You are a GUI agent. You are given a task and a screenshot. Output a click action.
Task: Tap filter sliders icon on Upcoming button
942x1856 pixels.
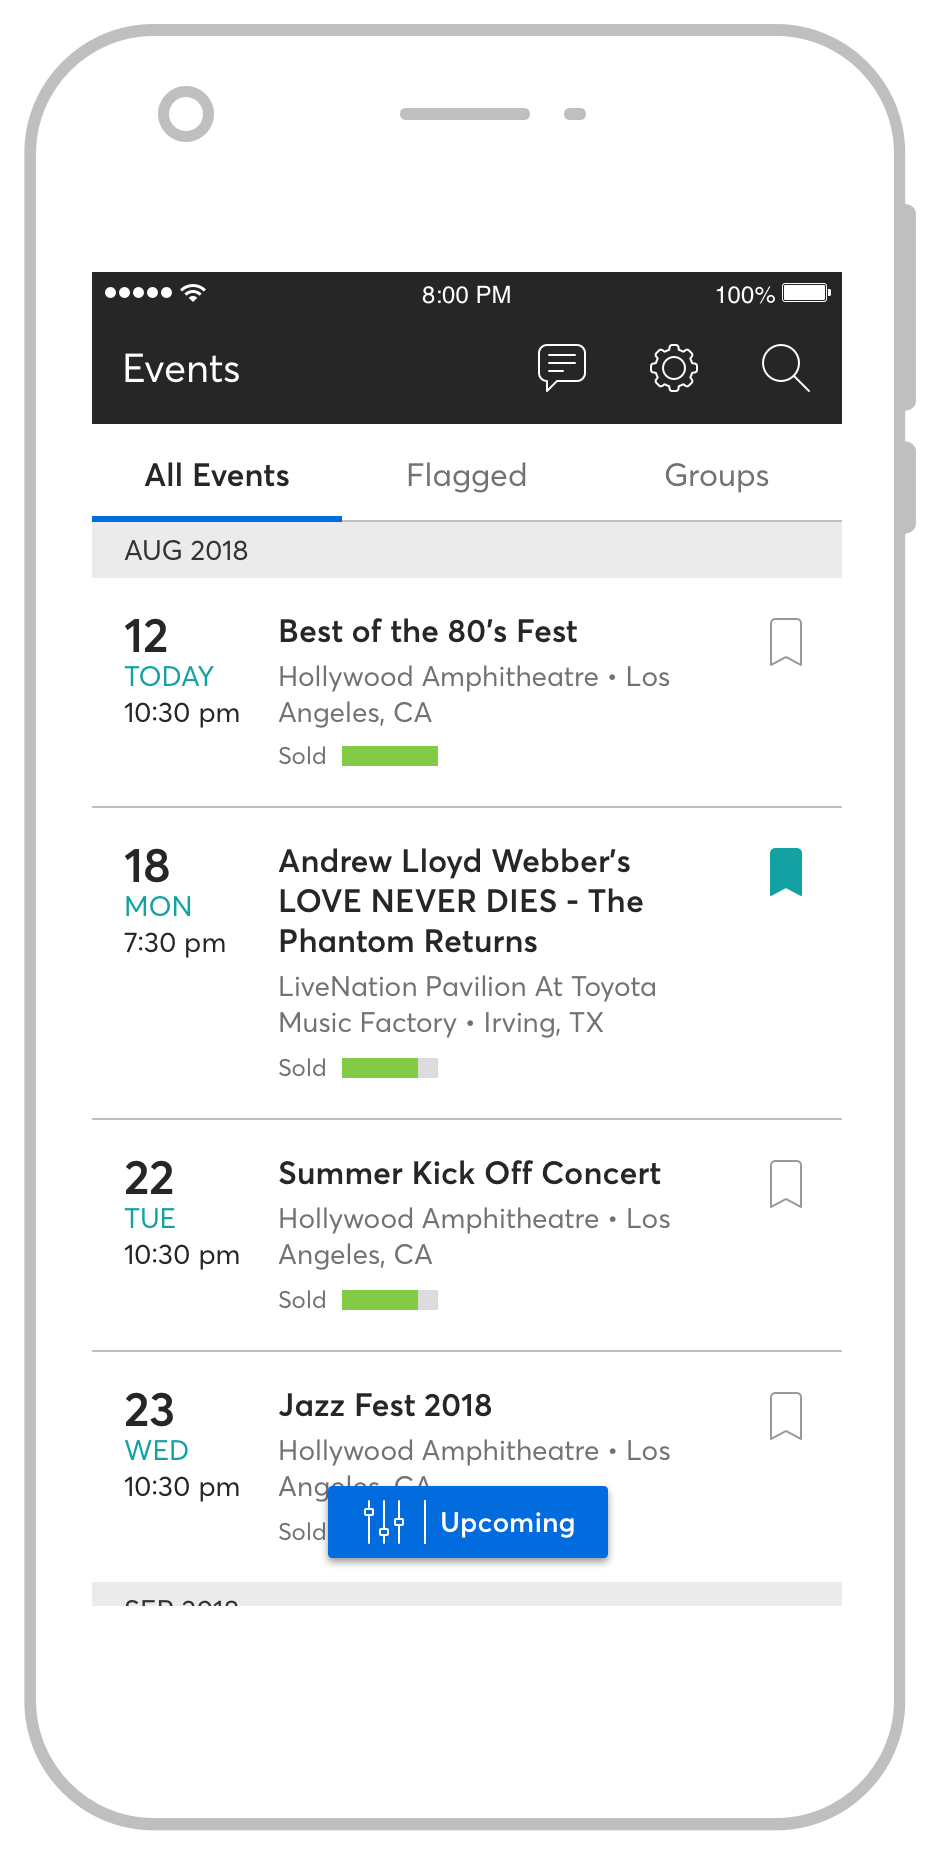384,1522
